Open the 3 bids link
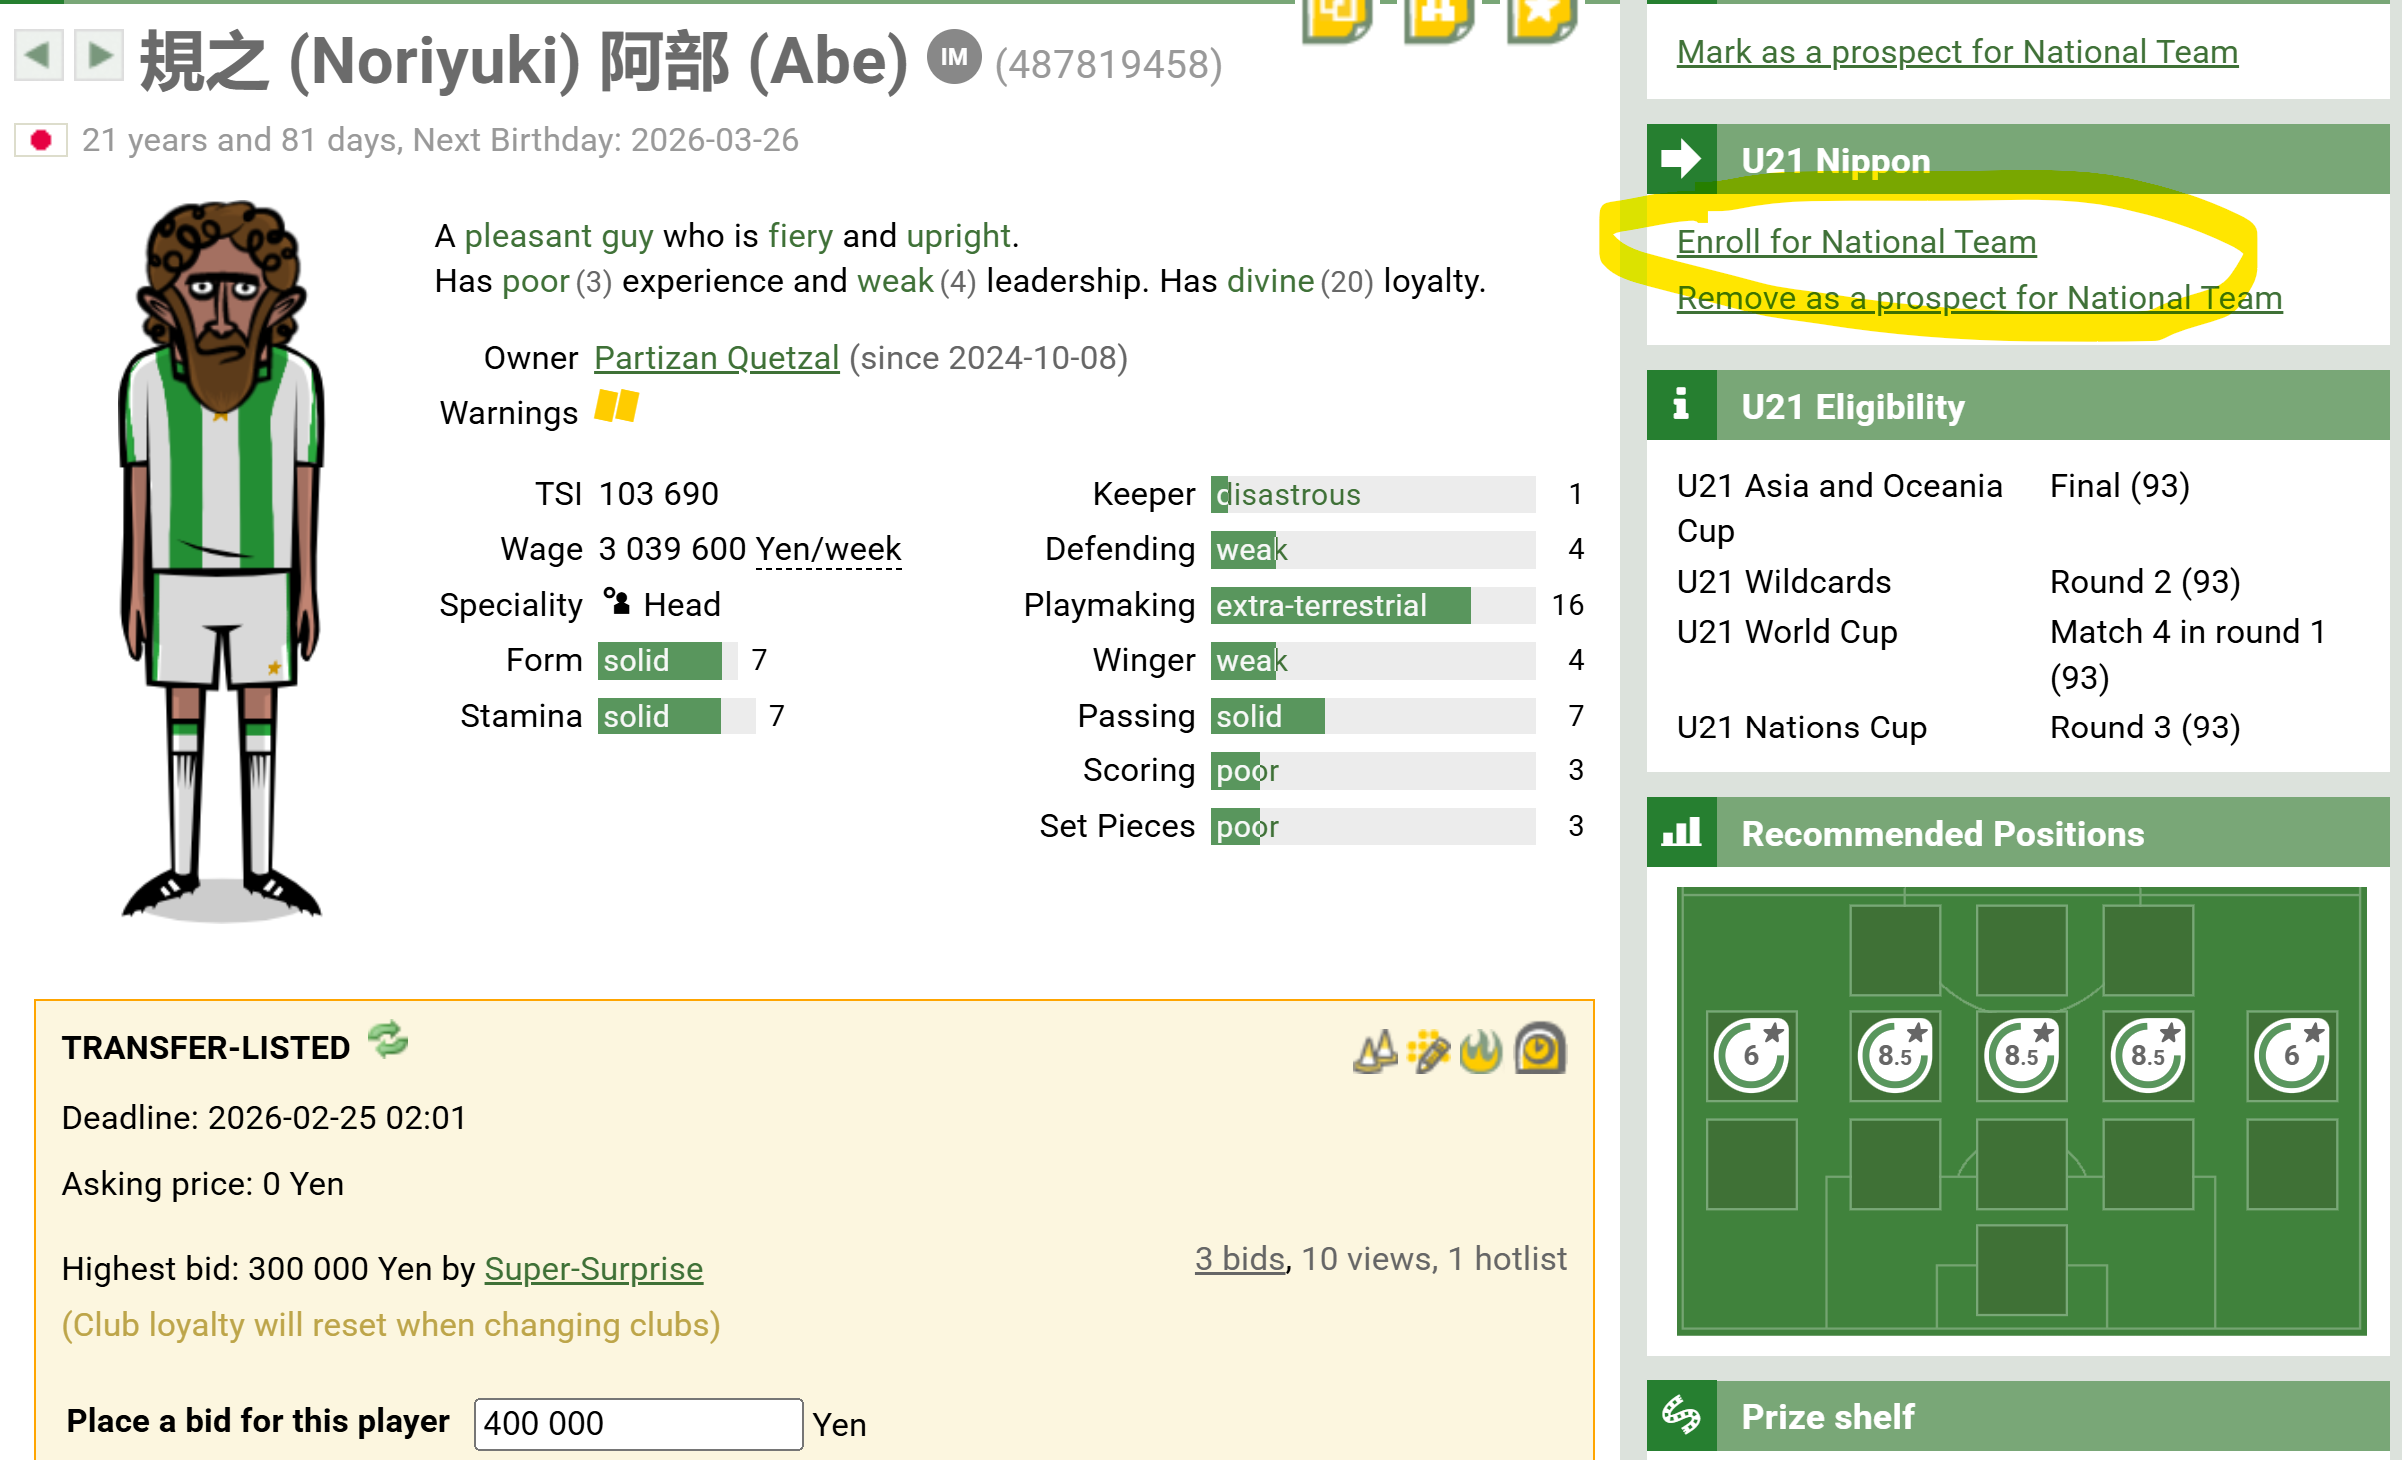This screenshot has width=2402, height=1460. tap(1239, 1259)
